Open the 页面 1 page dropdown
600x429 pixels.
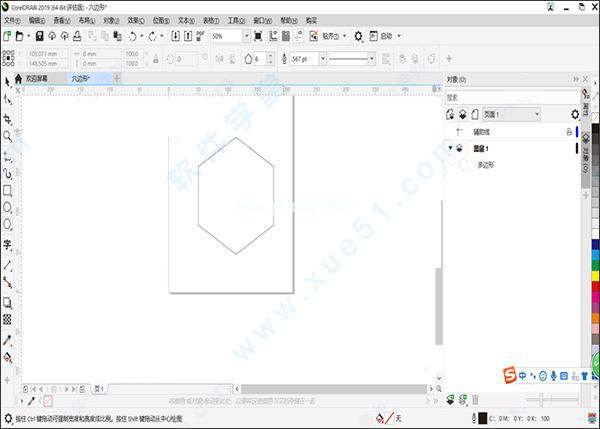coord(537,115)
